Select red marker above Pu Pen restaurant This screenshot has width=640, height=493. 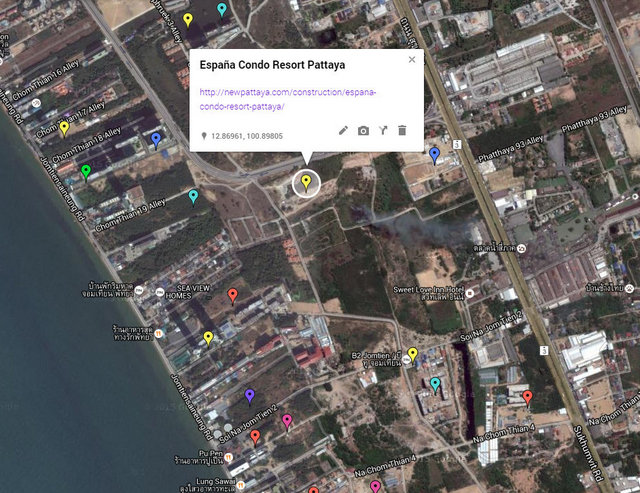tap(255, 438)
